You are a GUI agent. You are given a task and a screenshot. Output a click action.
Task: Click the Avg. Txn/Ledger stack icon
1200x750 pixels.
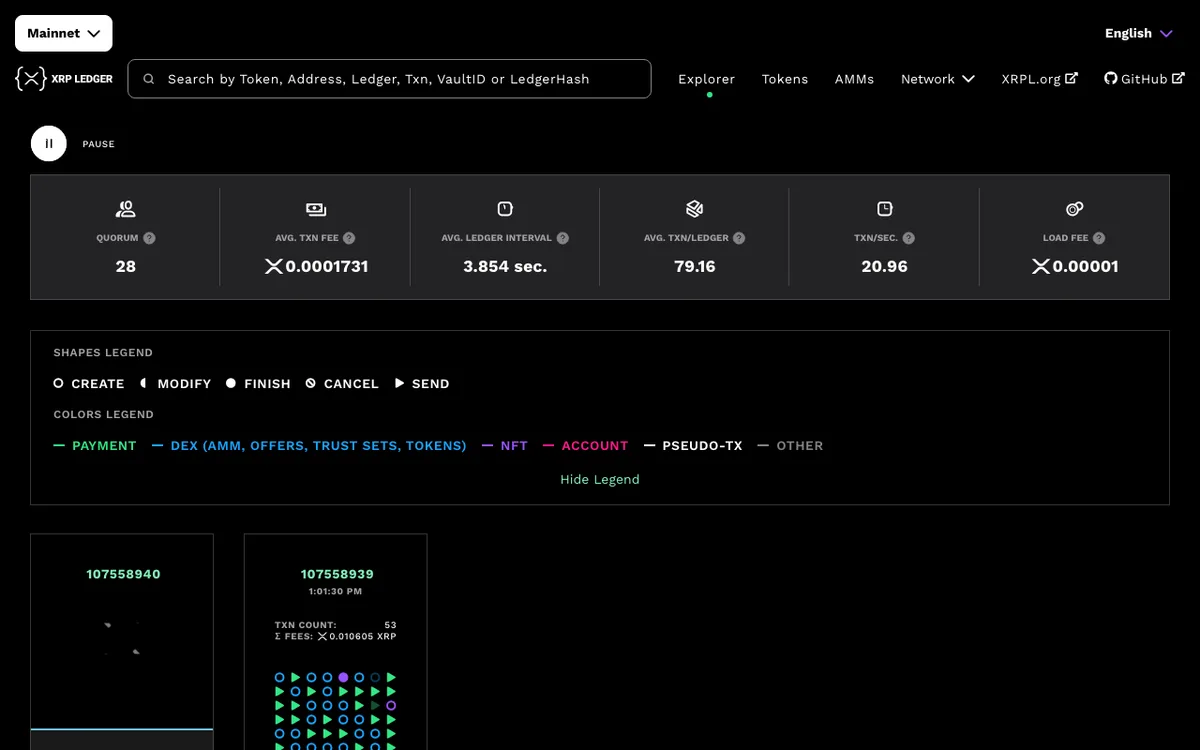(x=695, y=209)
